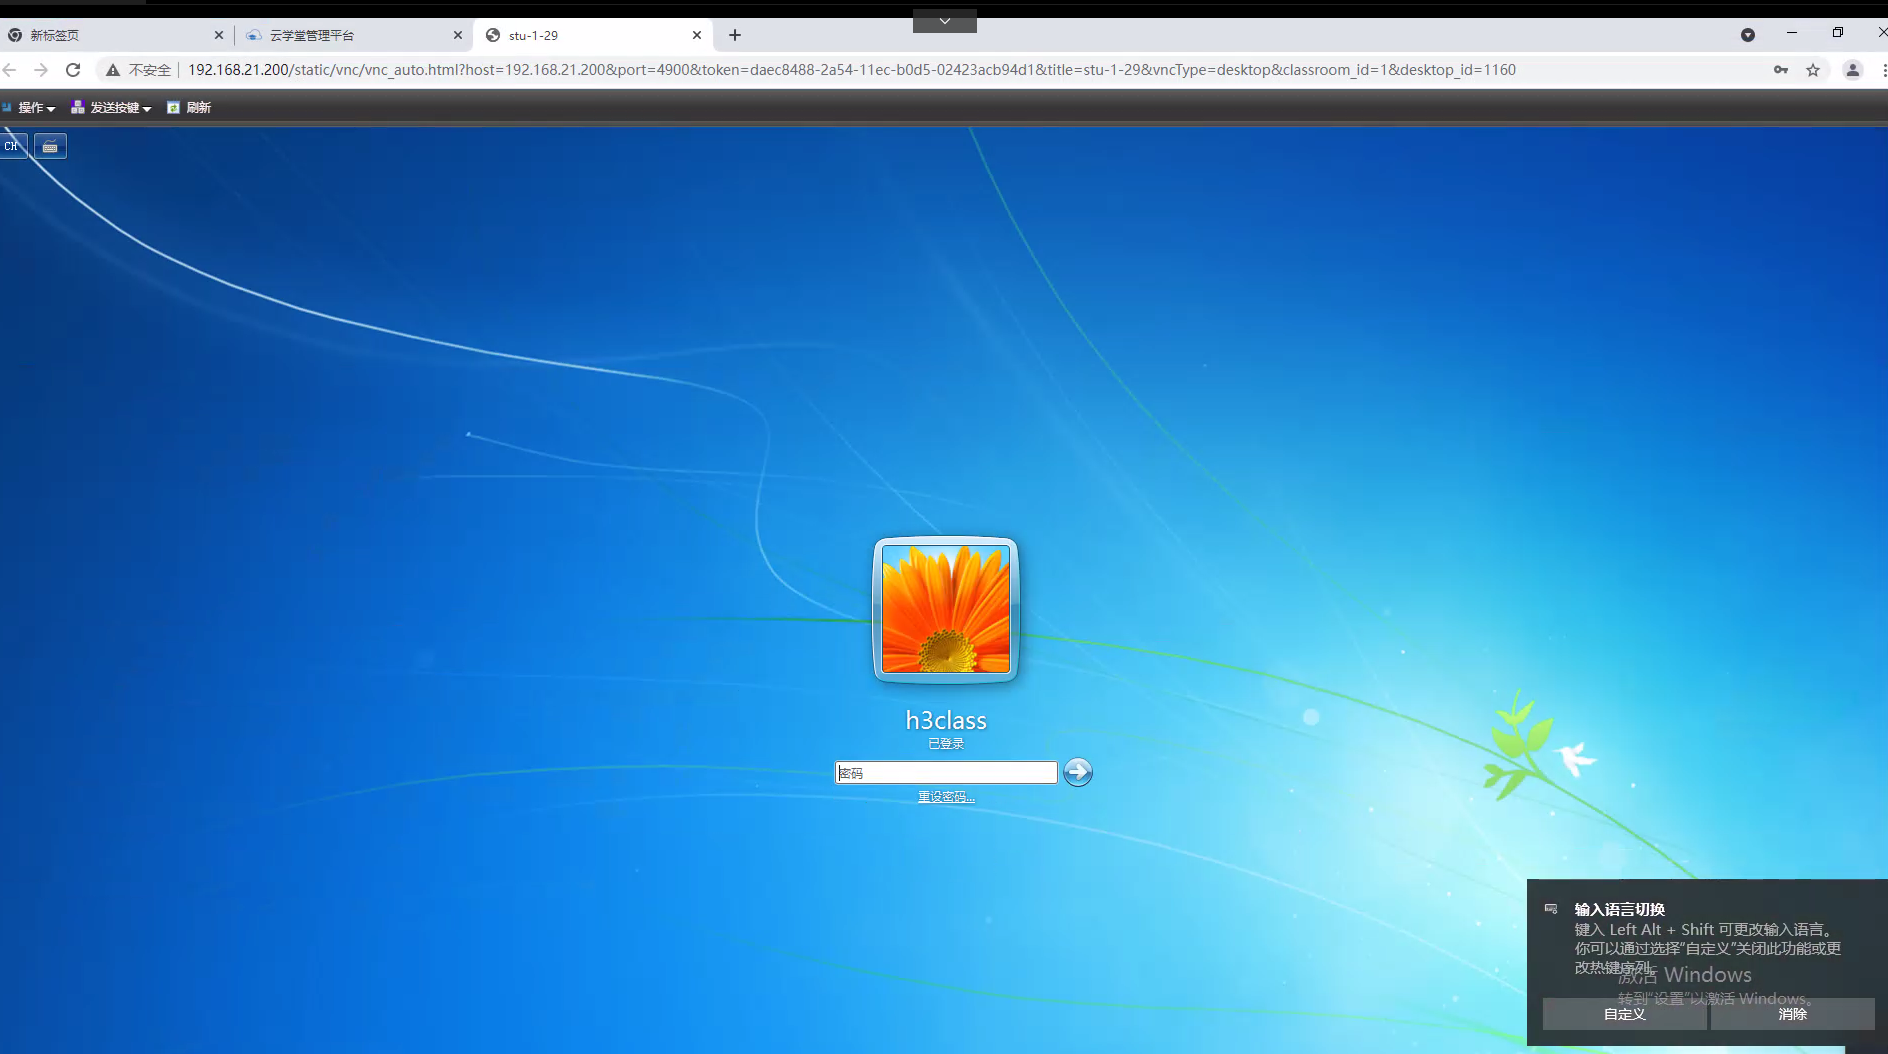Go back in browser history

click(x=10, y=70)
